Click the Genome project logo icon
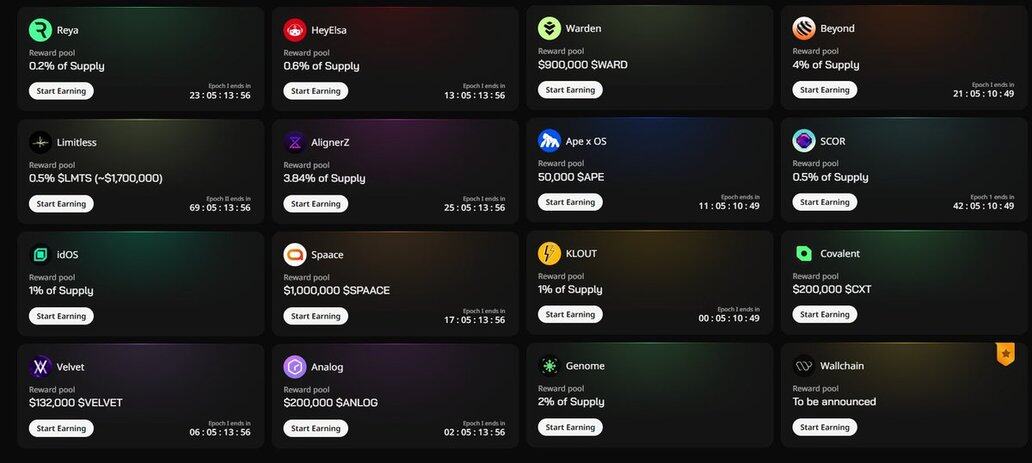 [x=549, y=366]
